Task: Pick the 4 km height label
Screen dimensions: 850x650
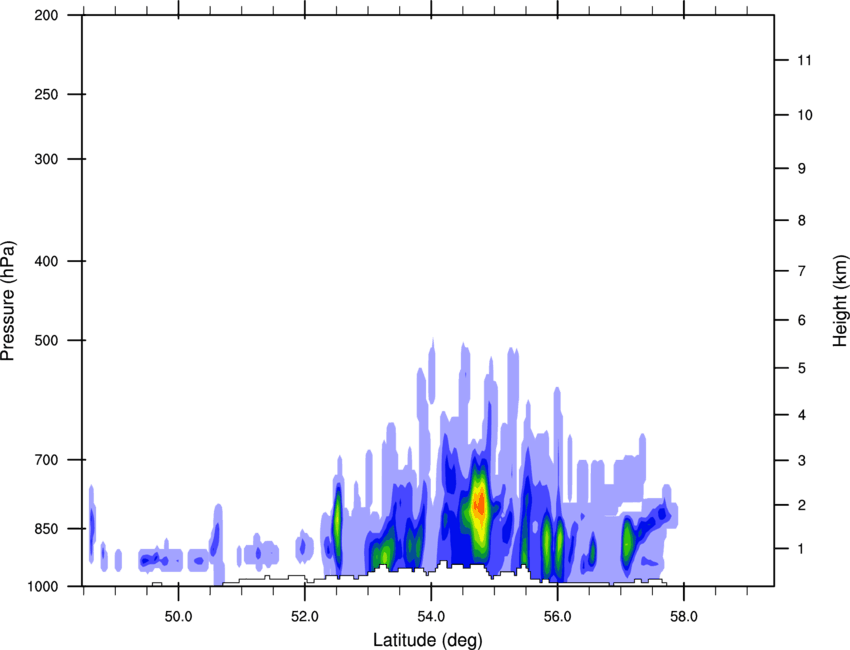Action: click(x=802, y=415)
